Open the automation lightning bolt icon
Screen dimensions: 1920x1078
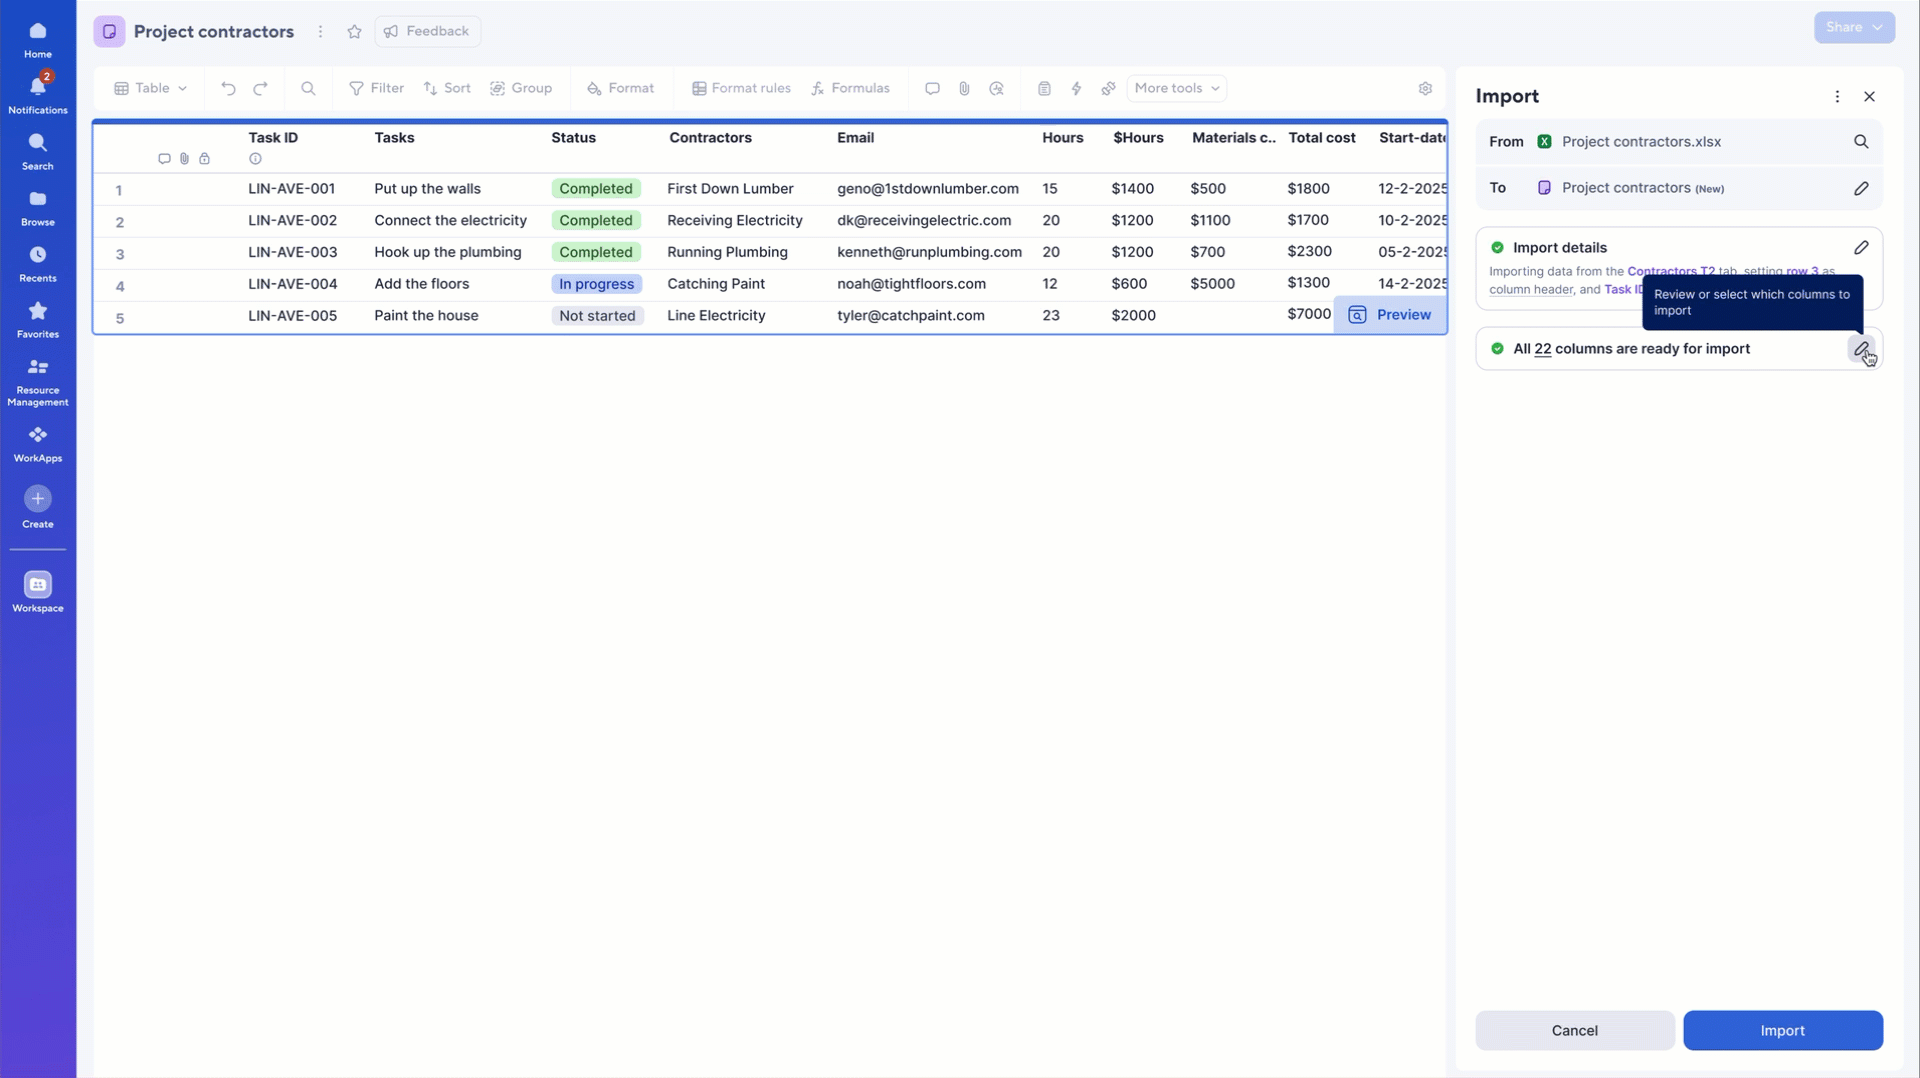click(1076, 89)
